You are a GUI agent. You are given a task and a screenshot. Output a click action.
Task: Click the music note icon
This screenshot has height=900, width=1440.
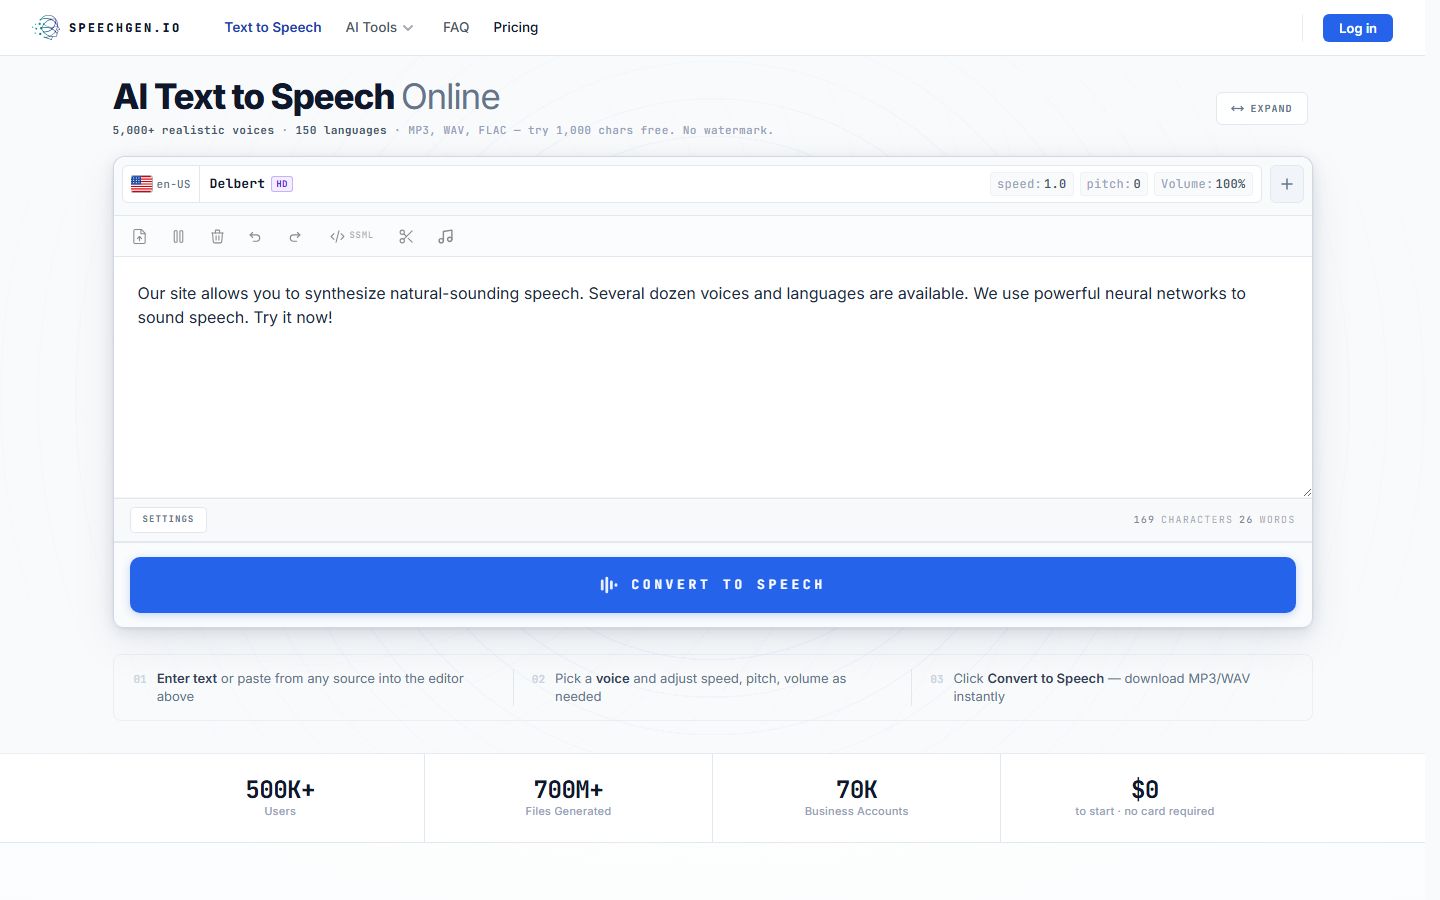pos(446,237)
